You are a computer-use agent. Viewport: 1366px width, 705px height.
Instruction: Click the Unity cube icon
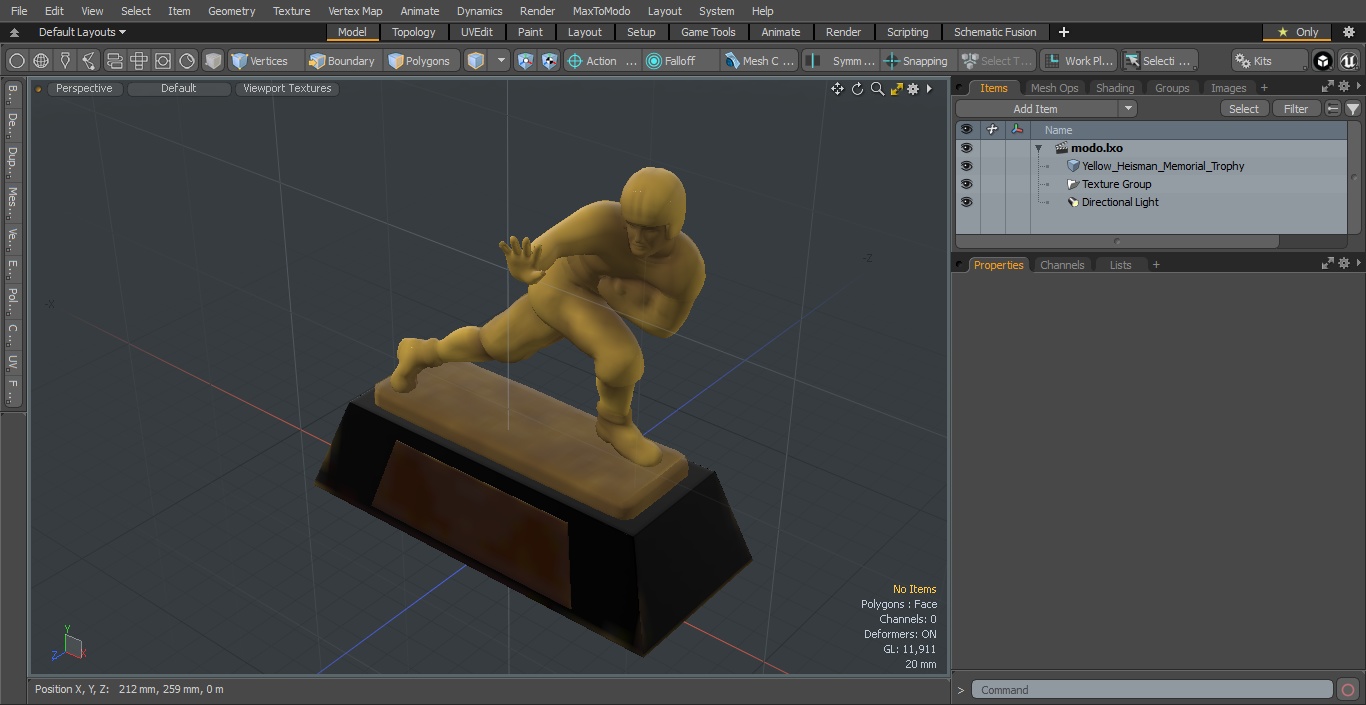1323,61
